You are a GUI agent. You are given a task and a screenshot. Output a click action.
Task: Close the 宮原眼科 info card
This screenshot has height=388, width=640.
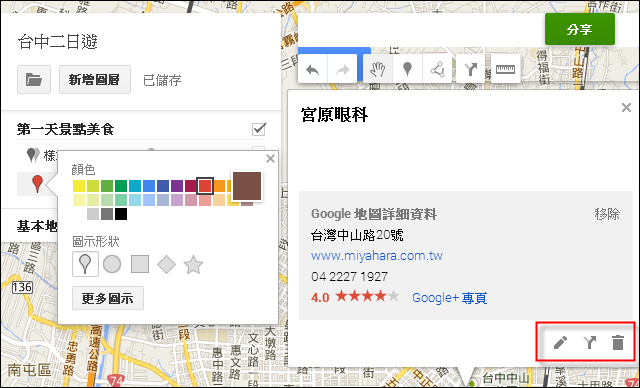(x=626, y=108)
